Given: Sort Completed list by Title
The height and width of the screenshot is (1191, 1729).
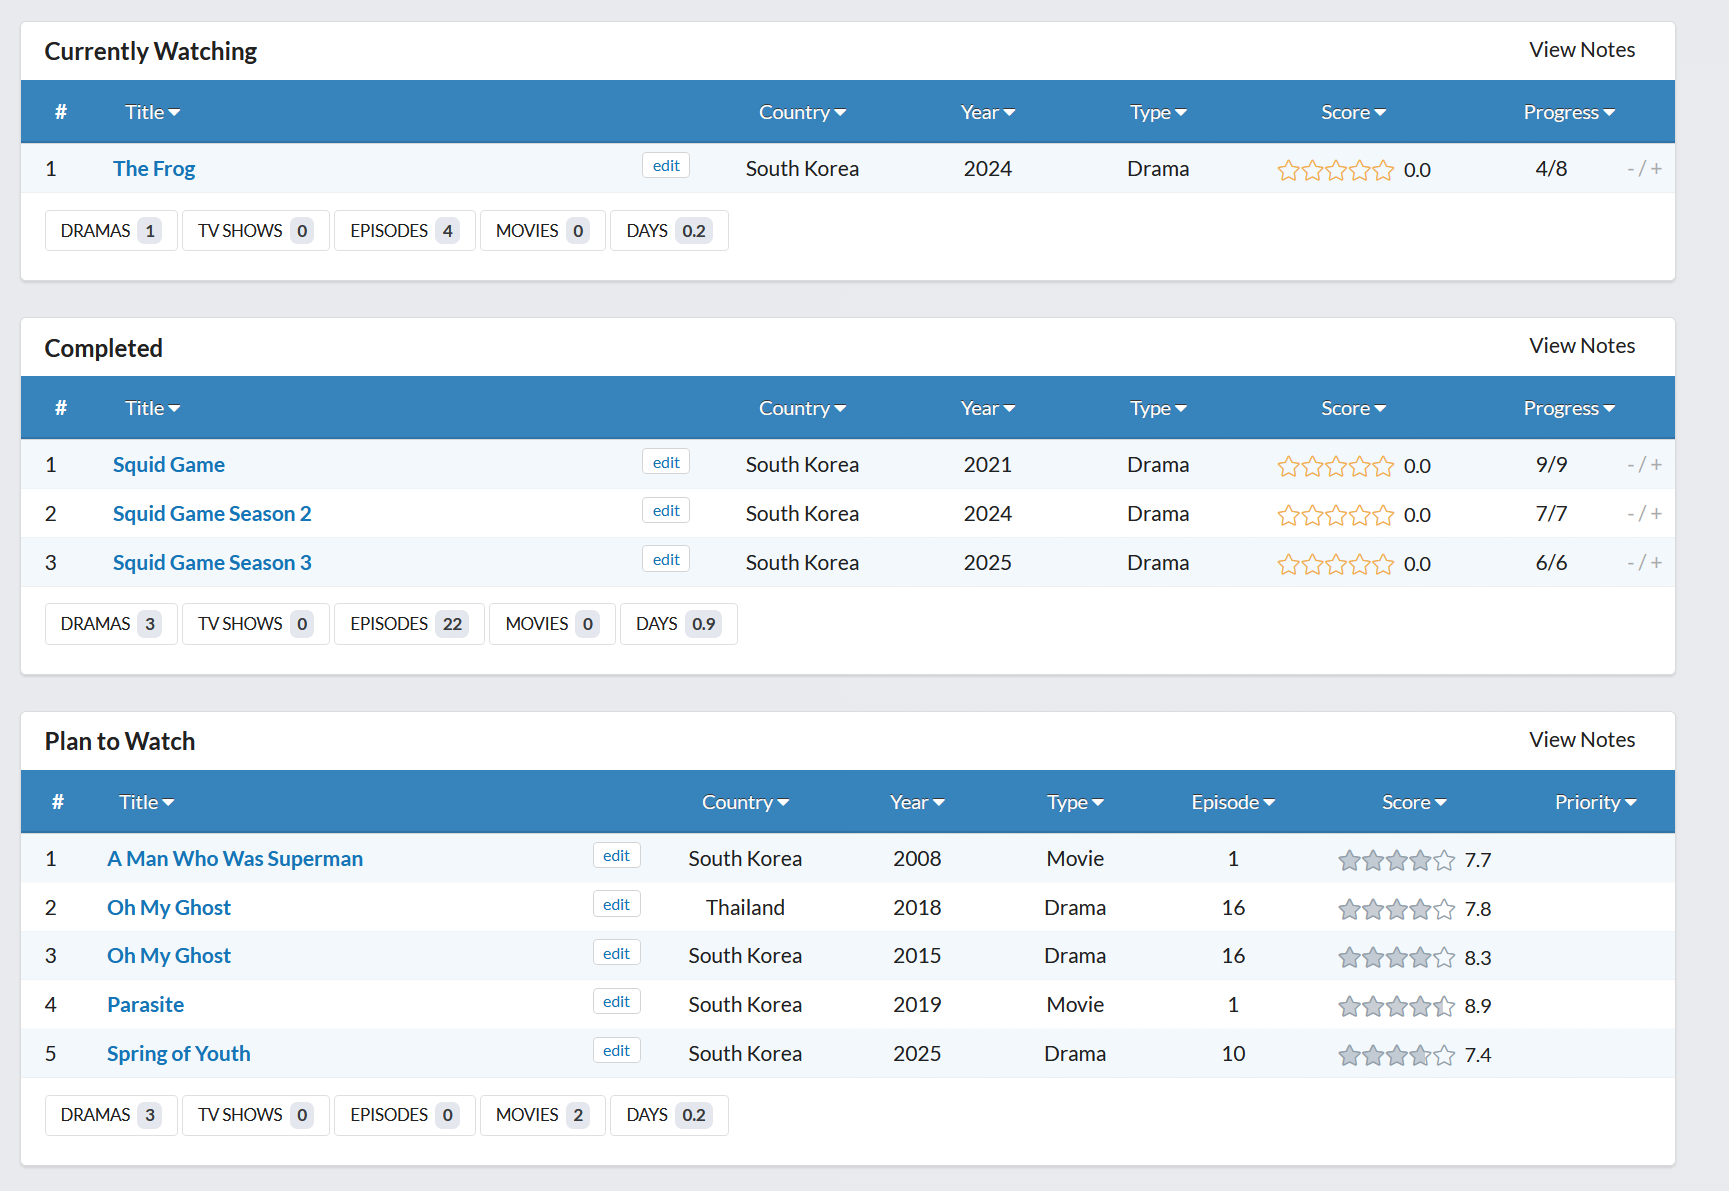Looking at the screenshot, I should pyautogui.click(x=152, y=408).
